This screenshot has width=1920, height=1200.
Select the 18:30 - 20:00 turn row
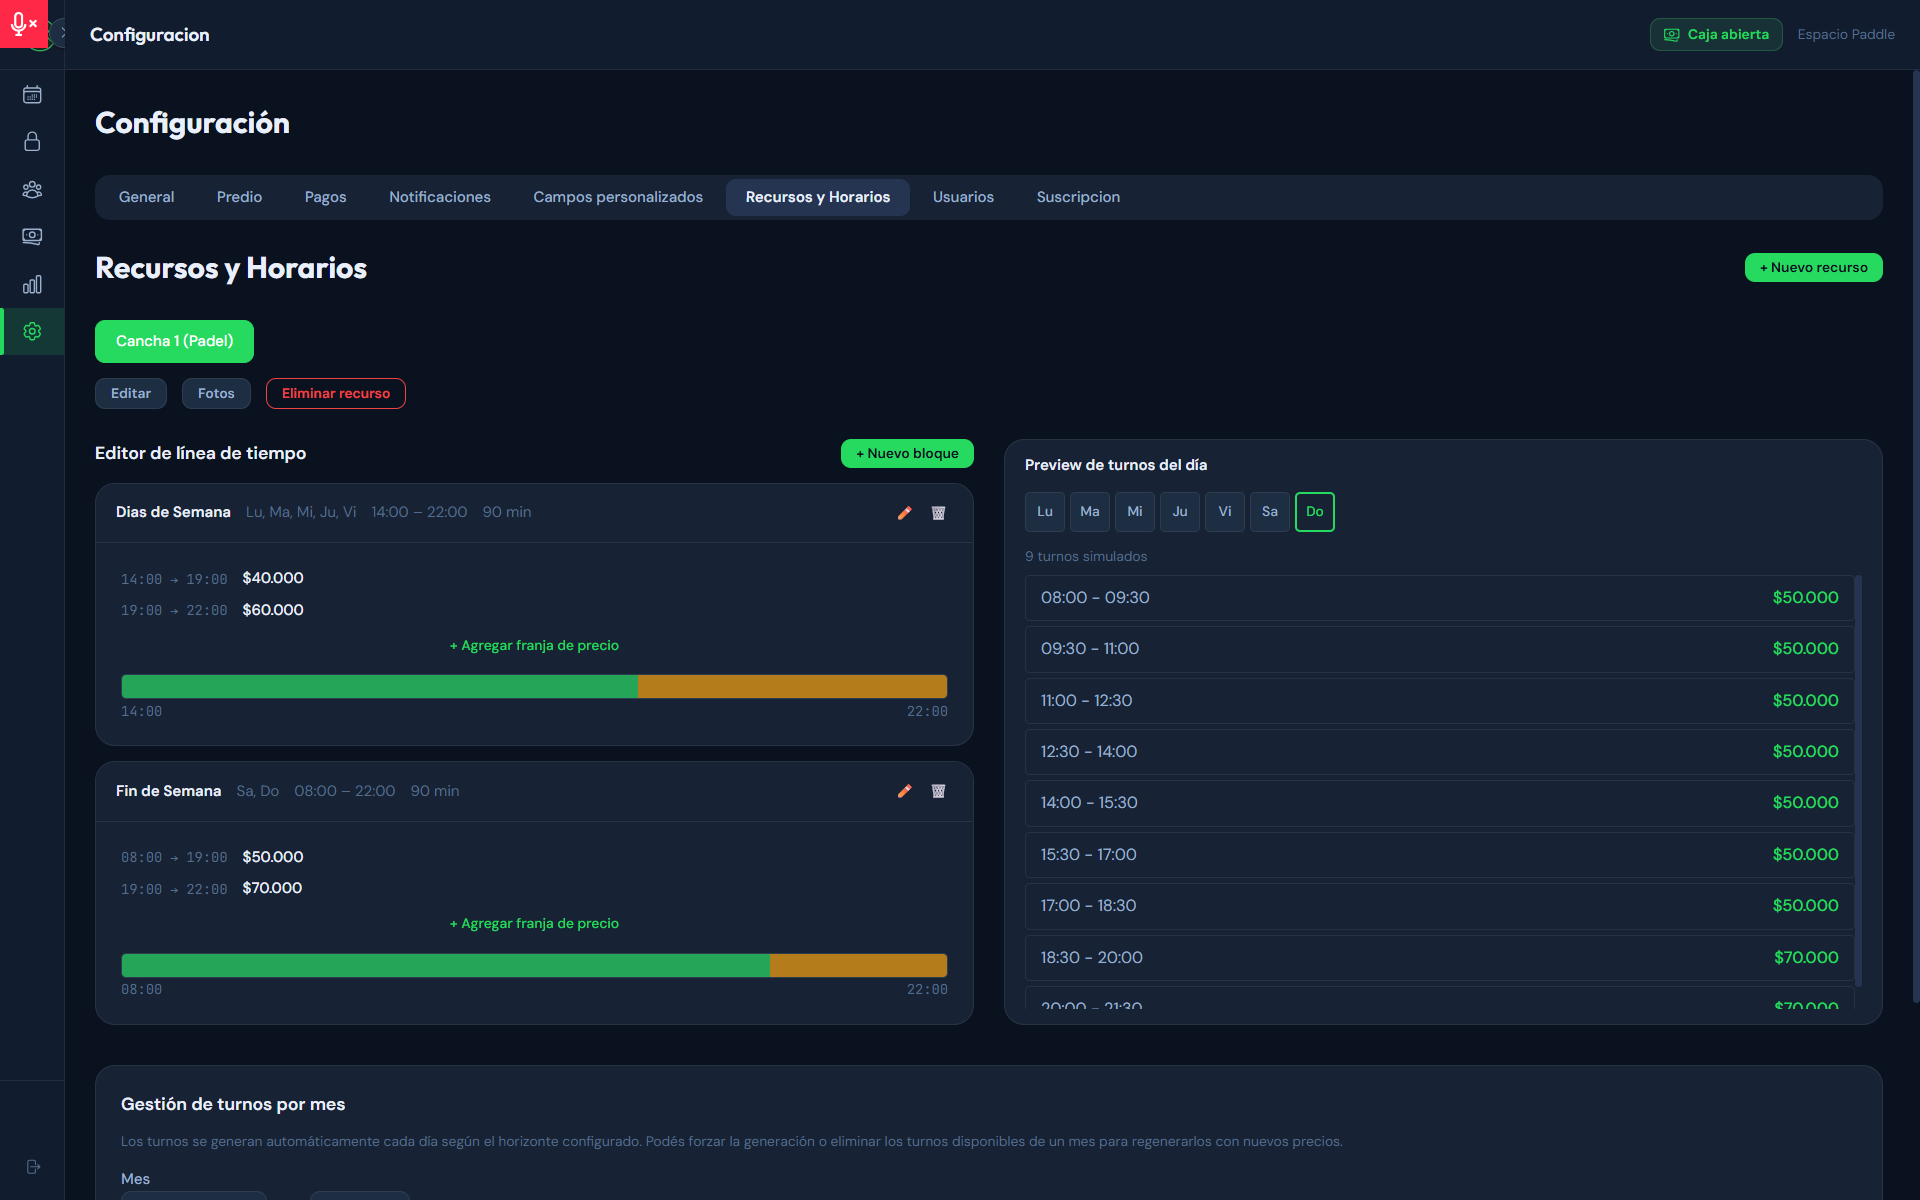(x=1439, y=958)
